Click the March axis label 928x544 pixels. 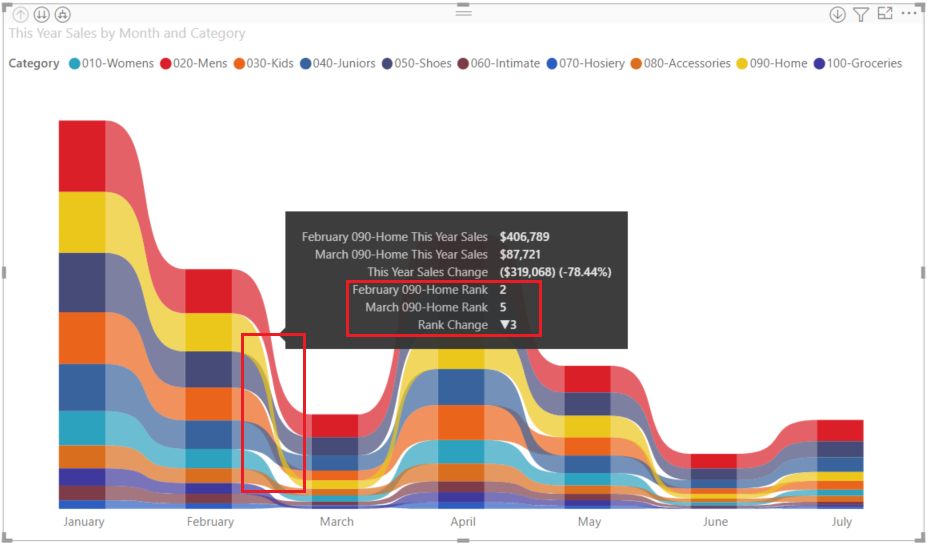click(x=337, y=522)
